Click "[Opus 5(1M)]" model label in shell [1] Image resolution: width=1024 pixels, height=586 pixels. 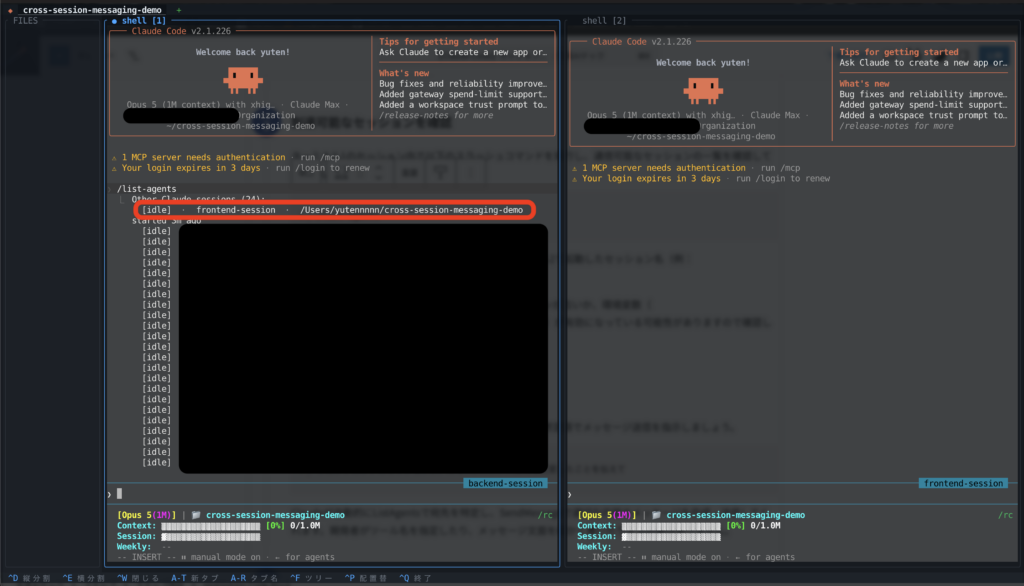coord(147,515)
